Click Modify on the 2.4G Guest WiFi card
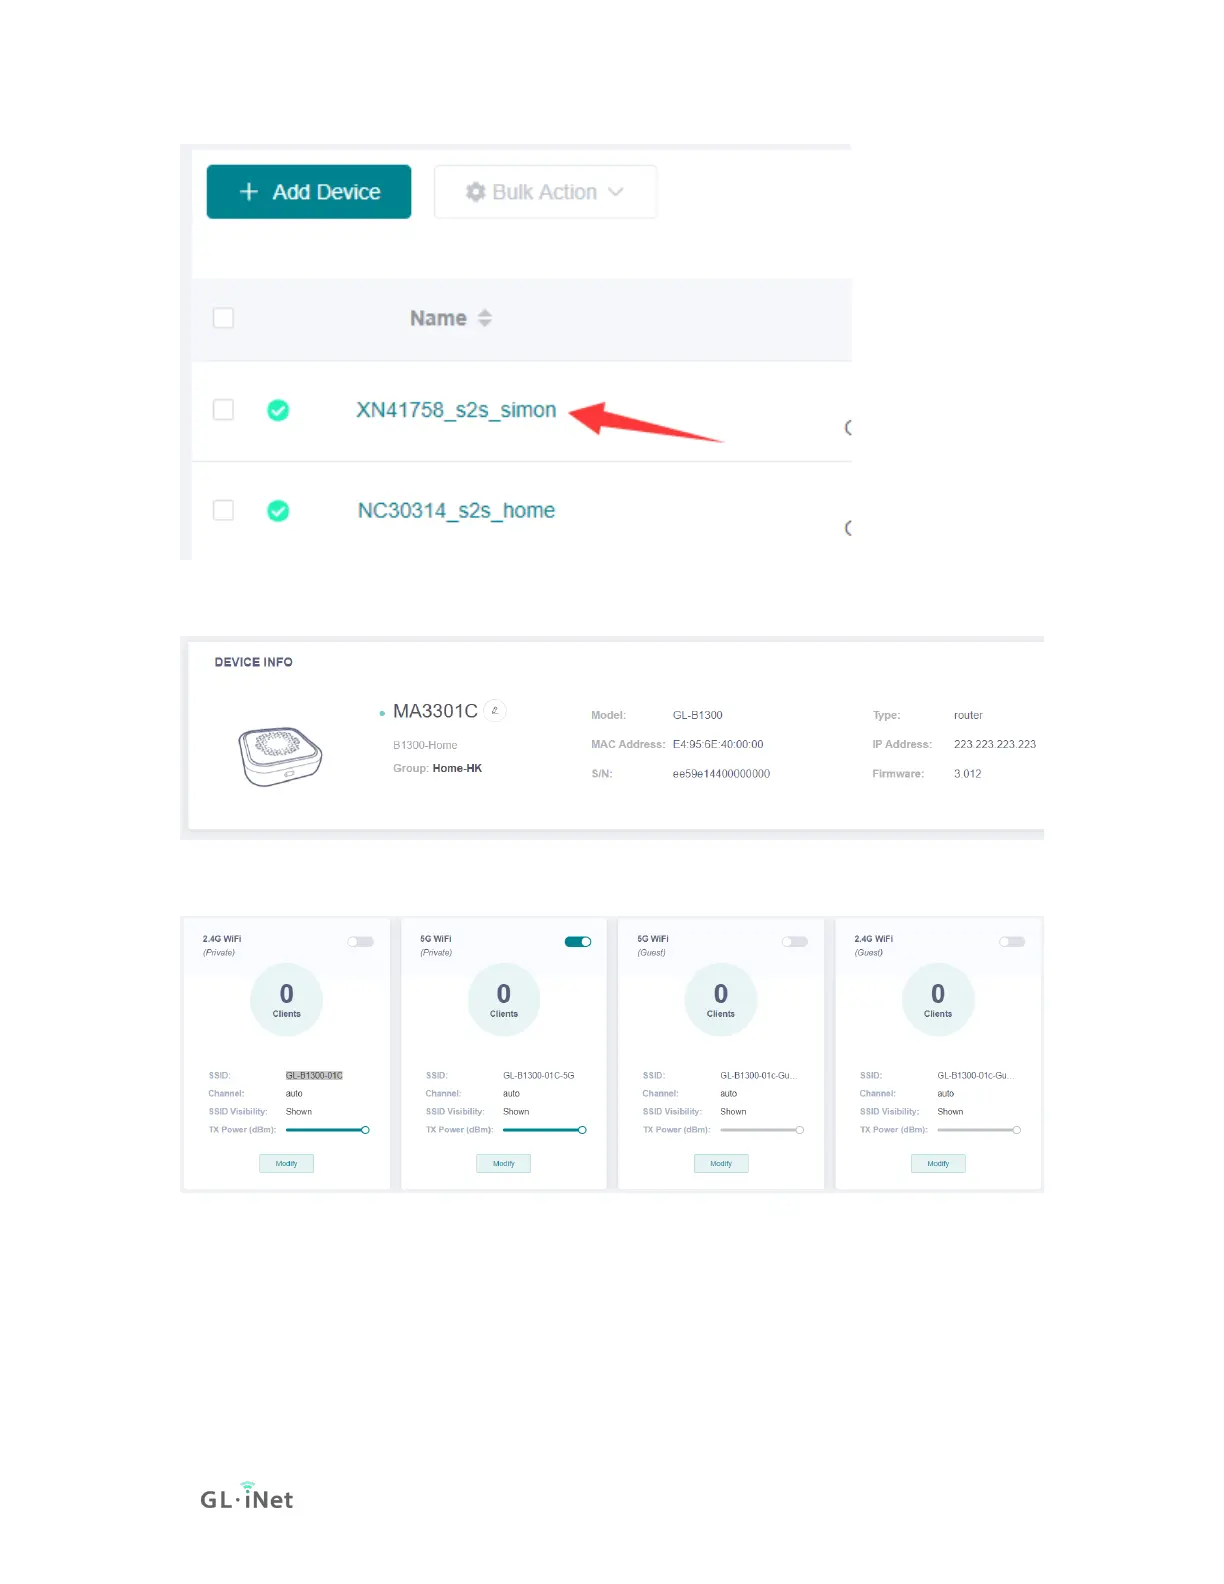Screen dimensions: 1224x1584 (938, 1163)
